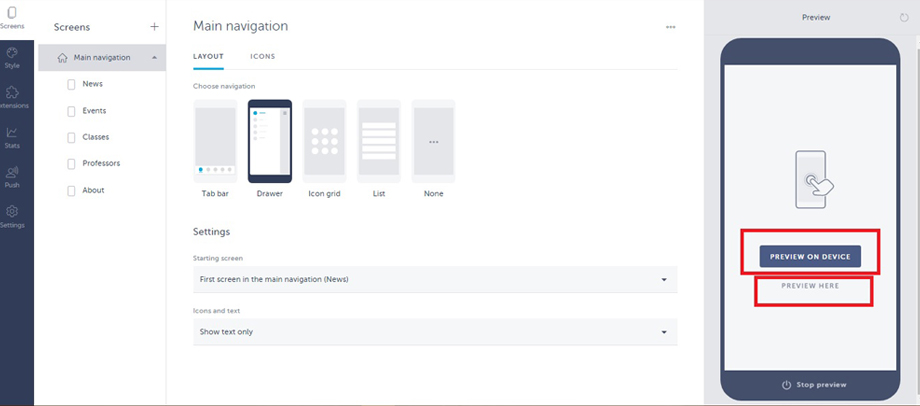Switch to the Icons tab
920x406 pixels.
(x=263, y=56)
